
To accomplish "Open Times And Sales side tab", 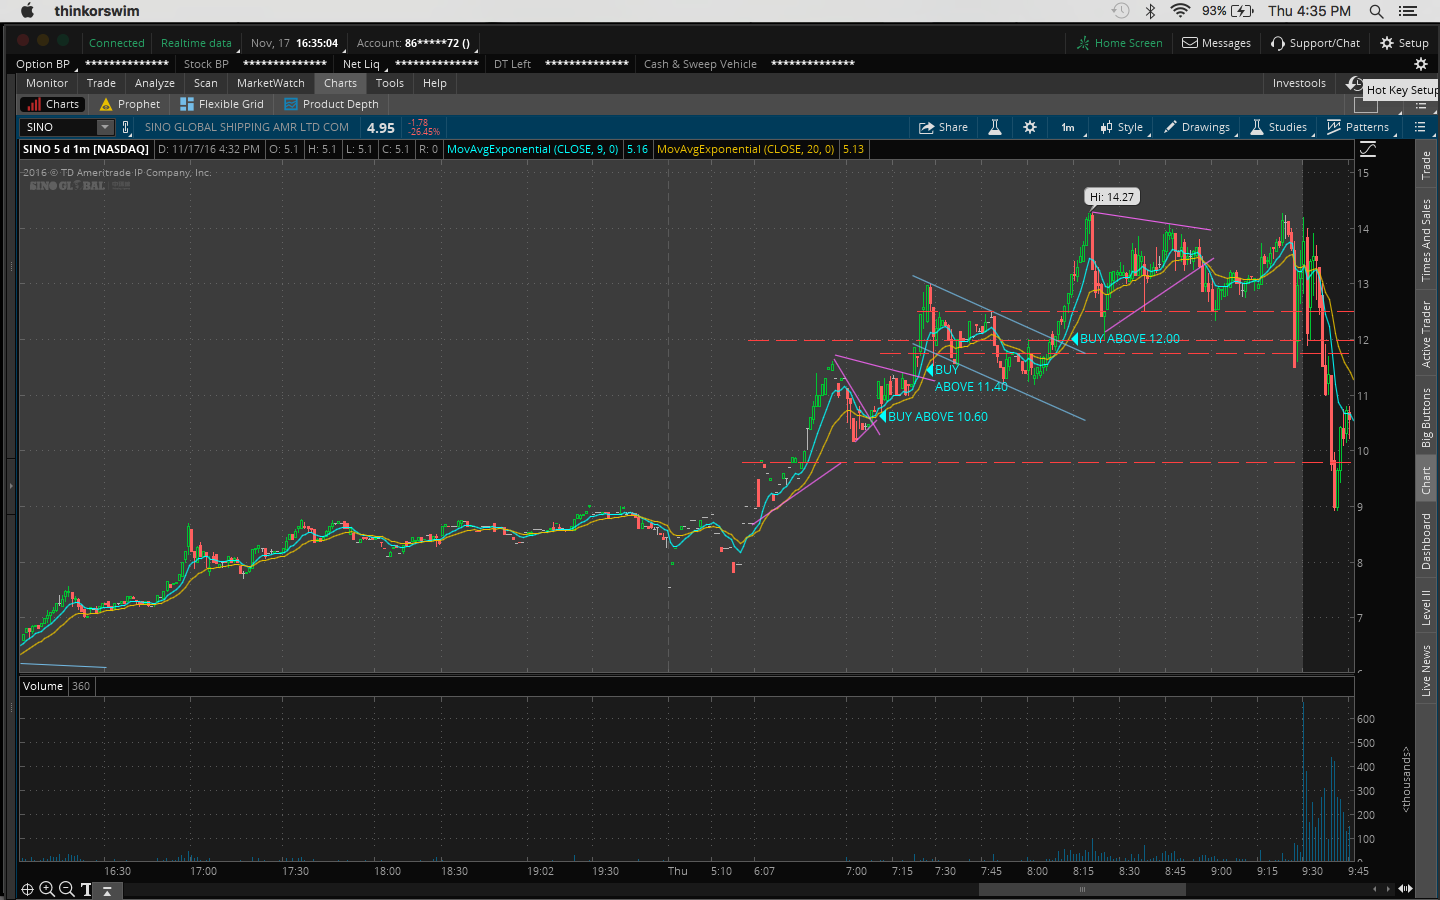I will click(x=1426, y=240).
